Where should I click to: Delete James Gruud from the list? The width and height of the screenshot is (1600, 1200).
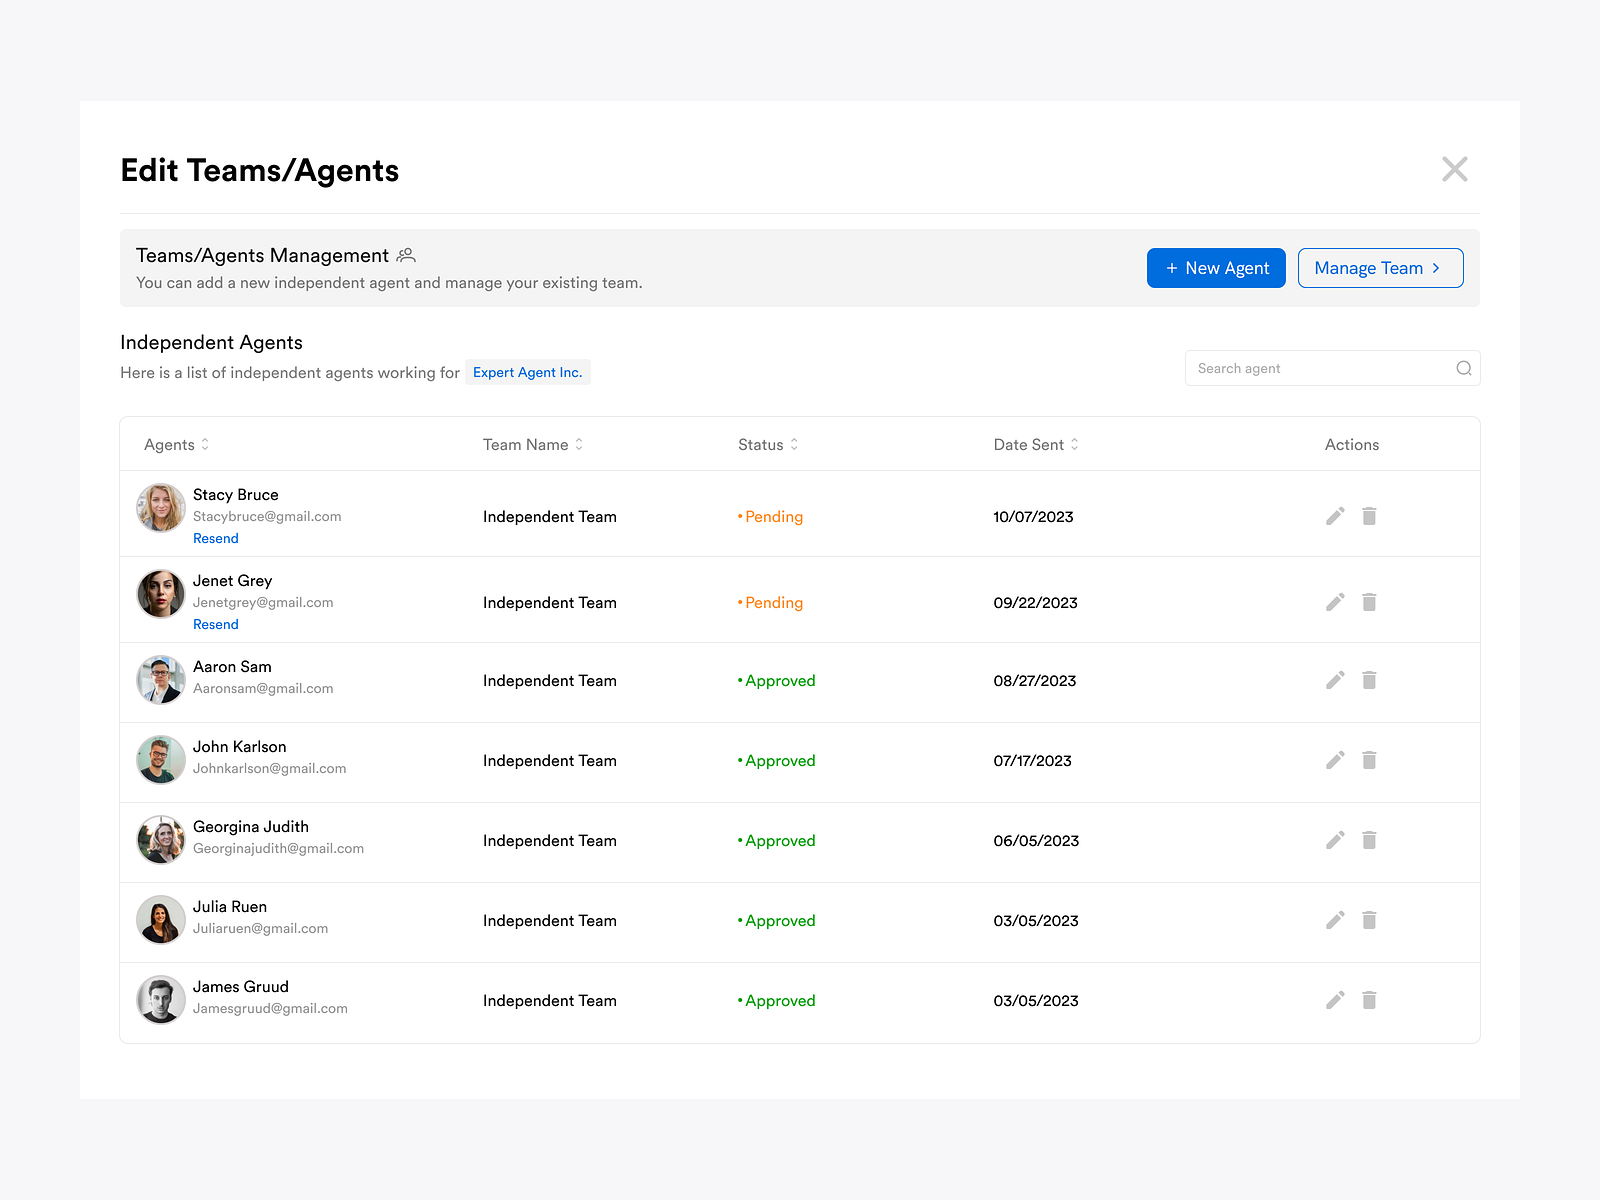(1369, 1000)
